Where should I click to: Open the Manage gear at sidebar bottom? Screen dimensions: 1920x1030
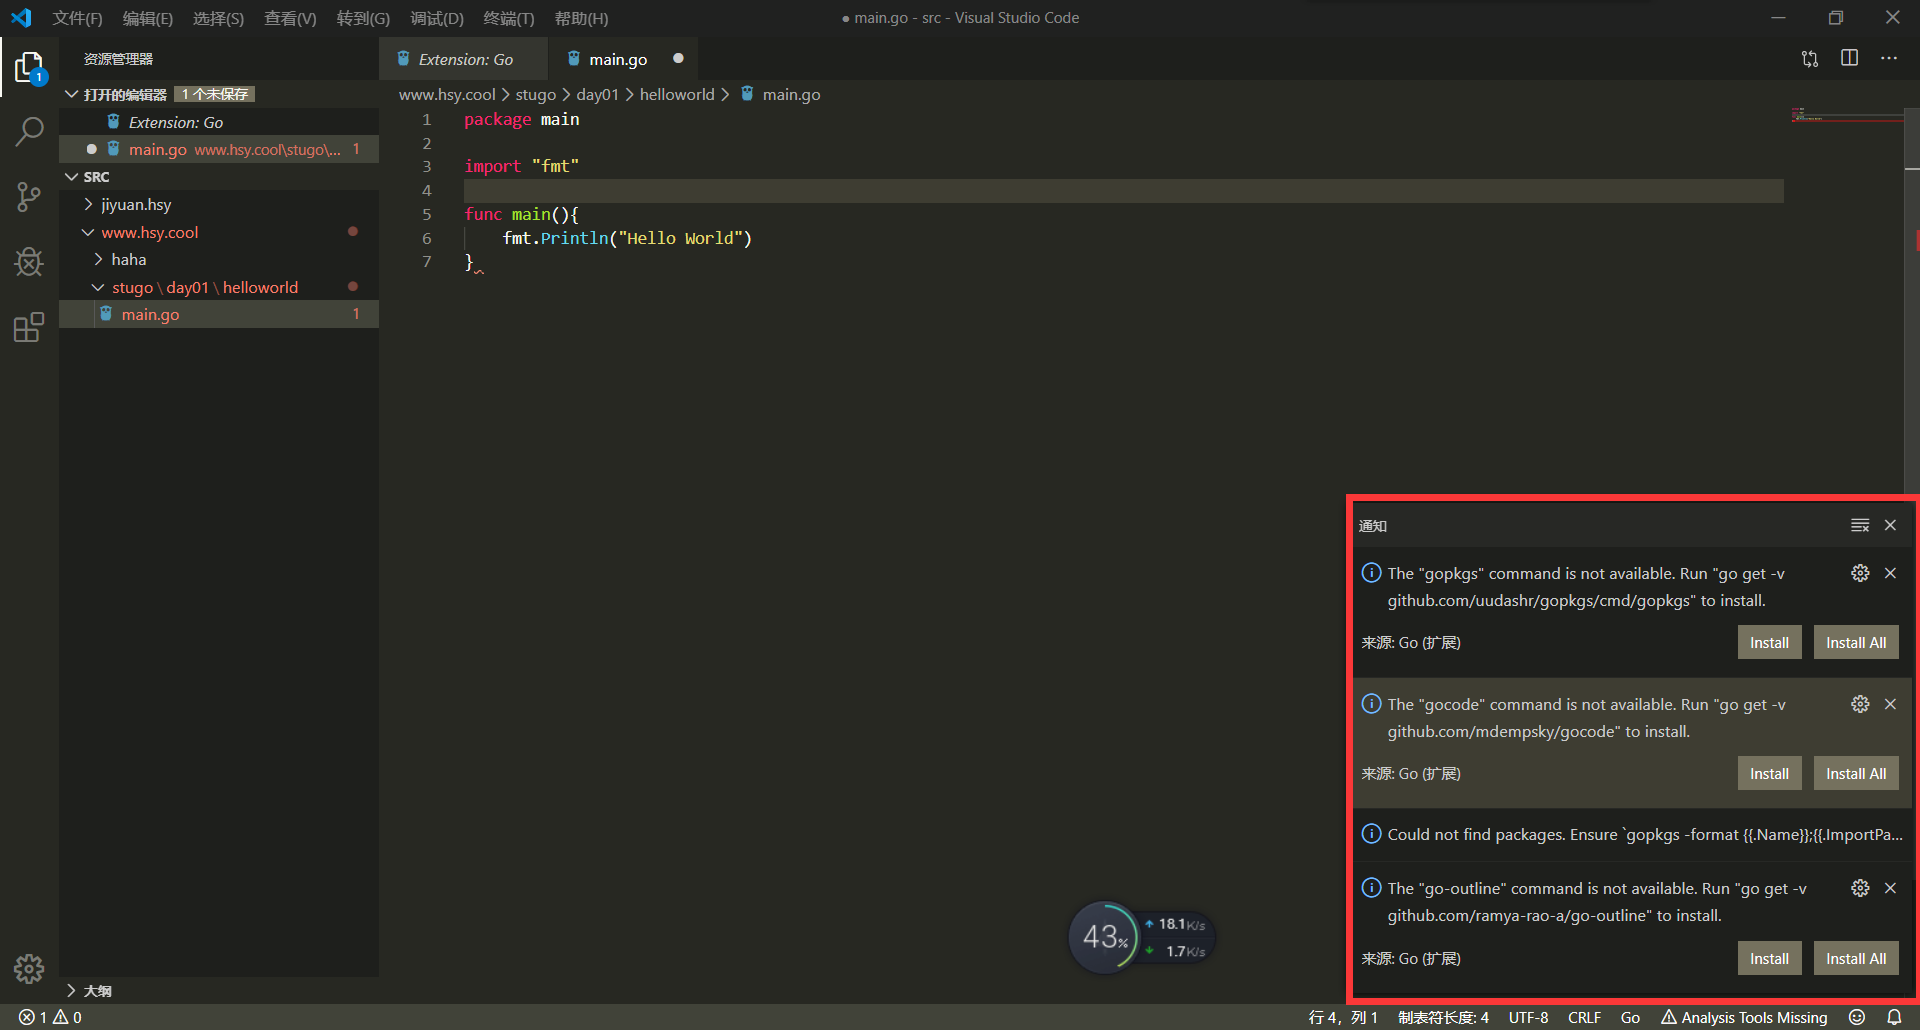29,968
